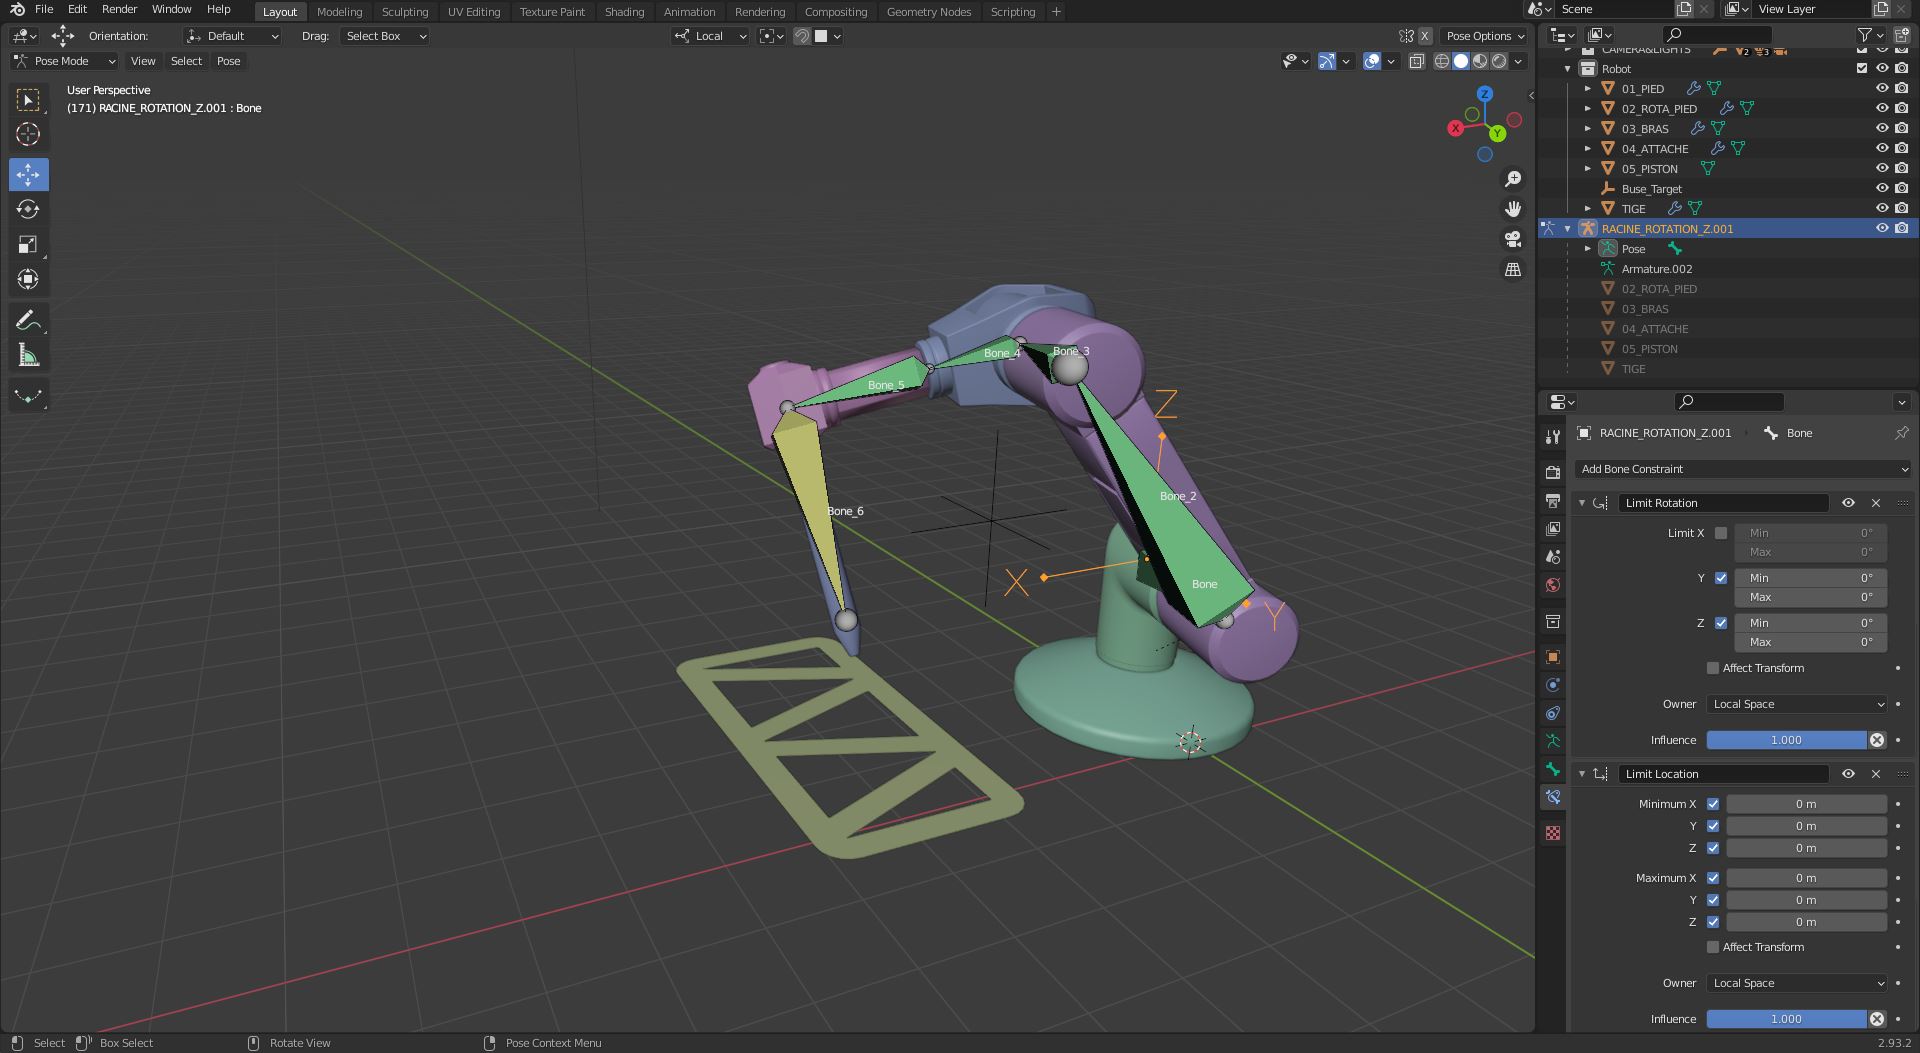
Task: Click the Zoom view magnifier icon
Action: pos(1513,178)
